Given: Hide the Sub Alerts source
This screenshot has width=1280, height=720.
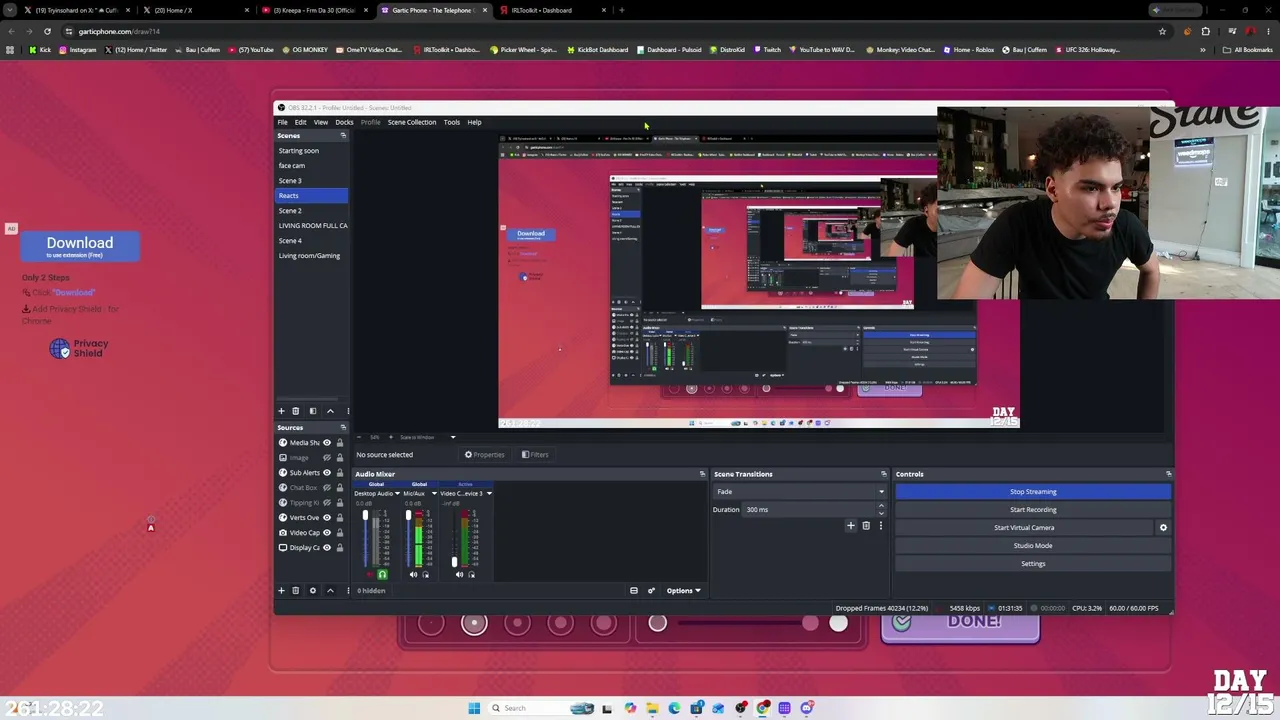Looking at the screenshot, I should tap(326, 472).
